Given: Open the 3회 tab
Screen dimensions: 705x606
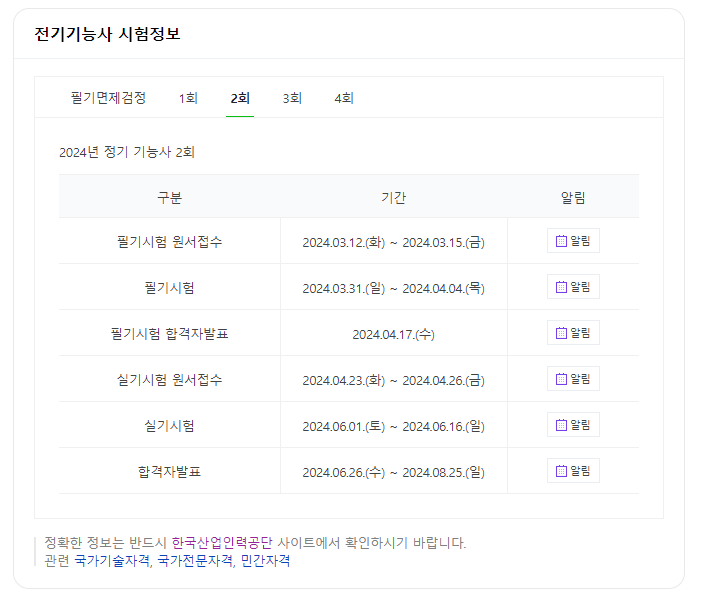Looking at the screenshot, I should coord(292,98).
